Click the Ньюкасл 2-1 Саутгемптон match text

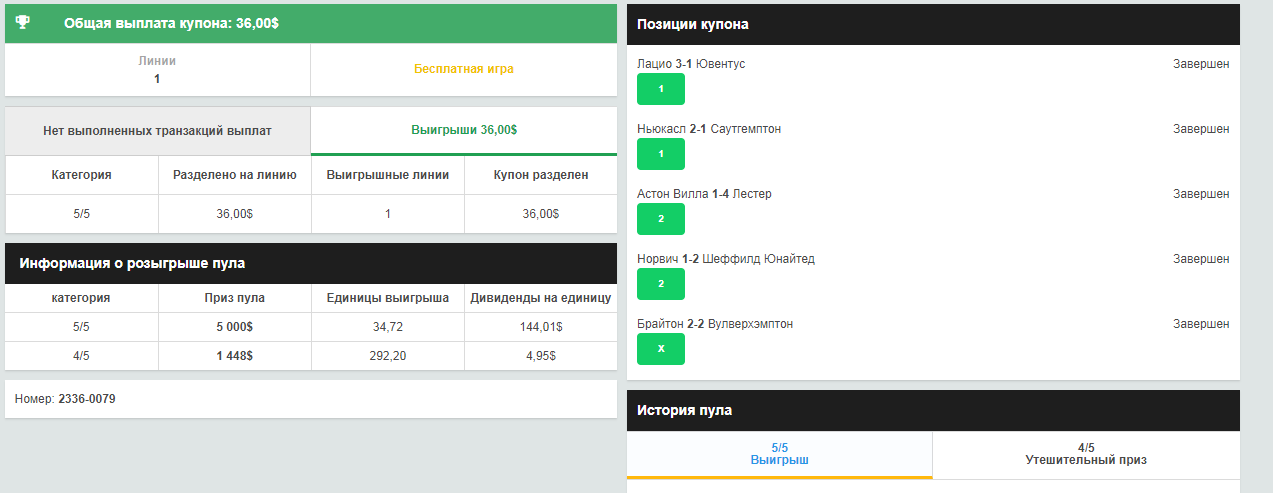(x=709, y=129)
